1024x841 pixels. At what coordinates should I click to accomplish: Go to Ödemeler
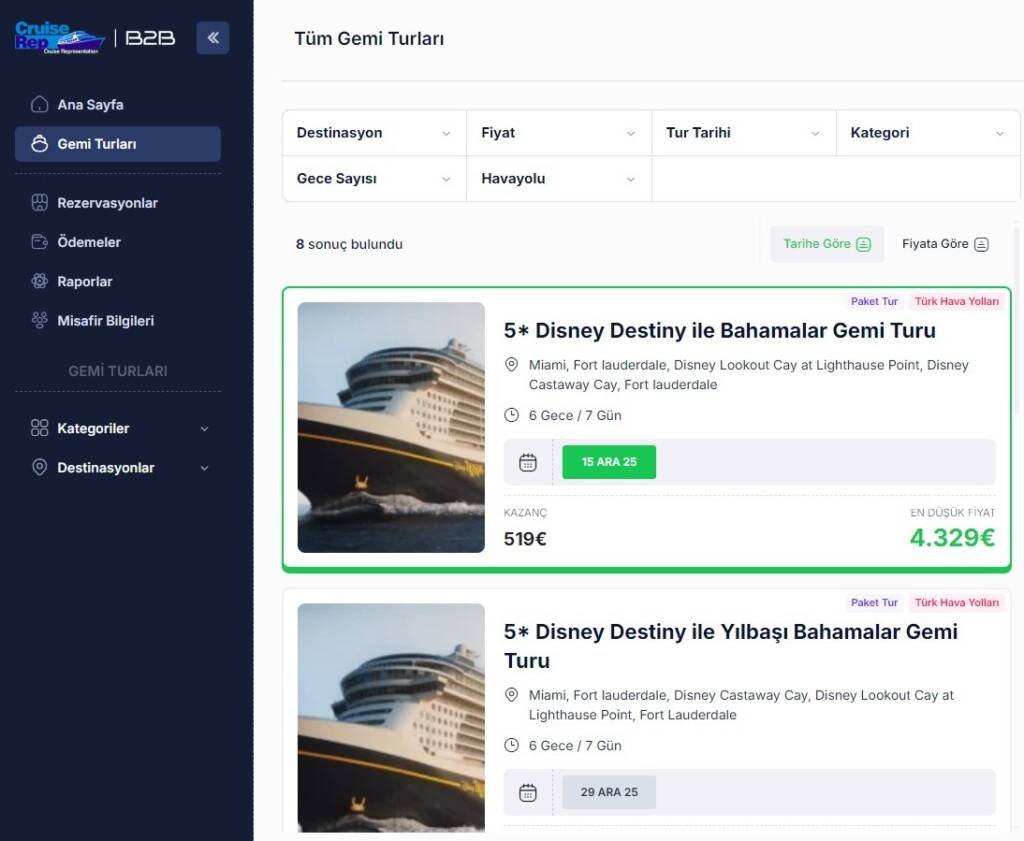(118, 242)
